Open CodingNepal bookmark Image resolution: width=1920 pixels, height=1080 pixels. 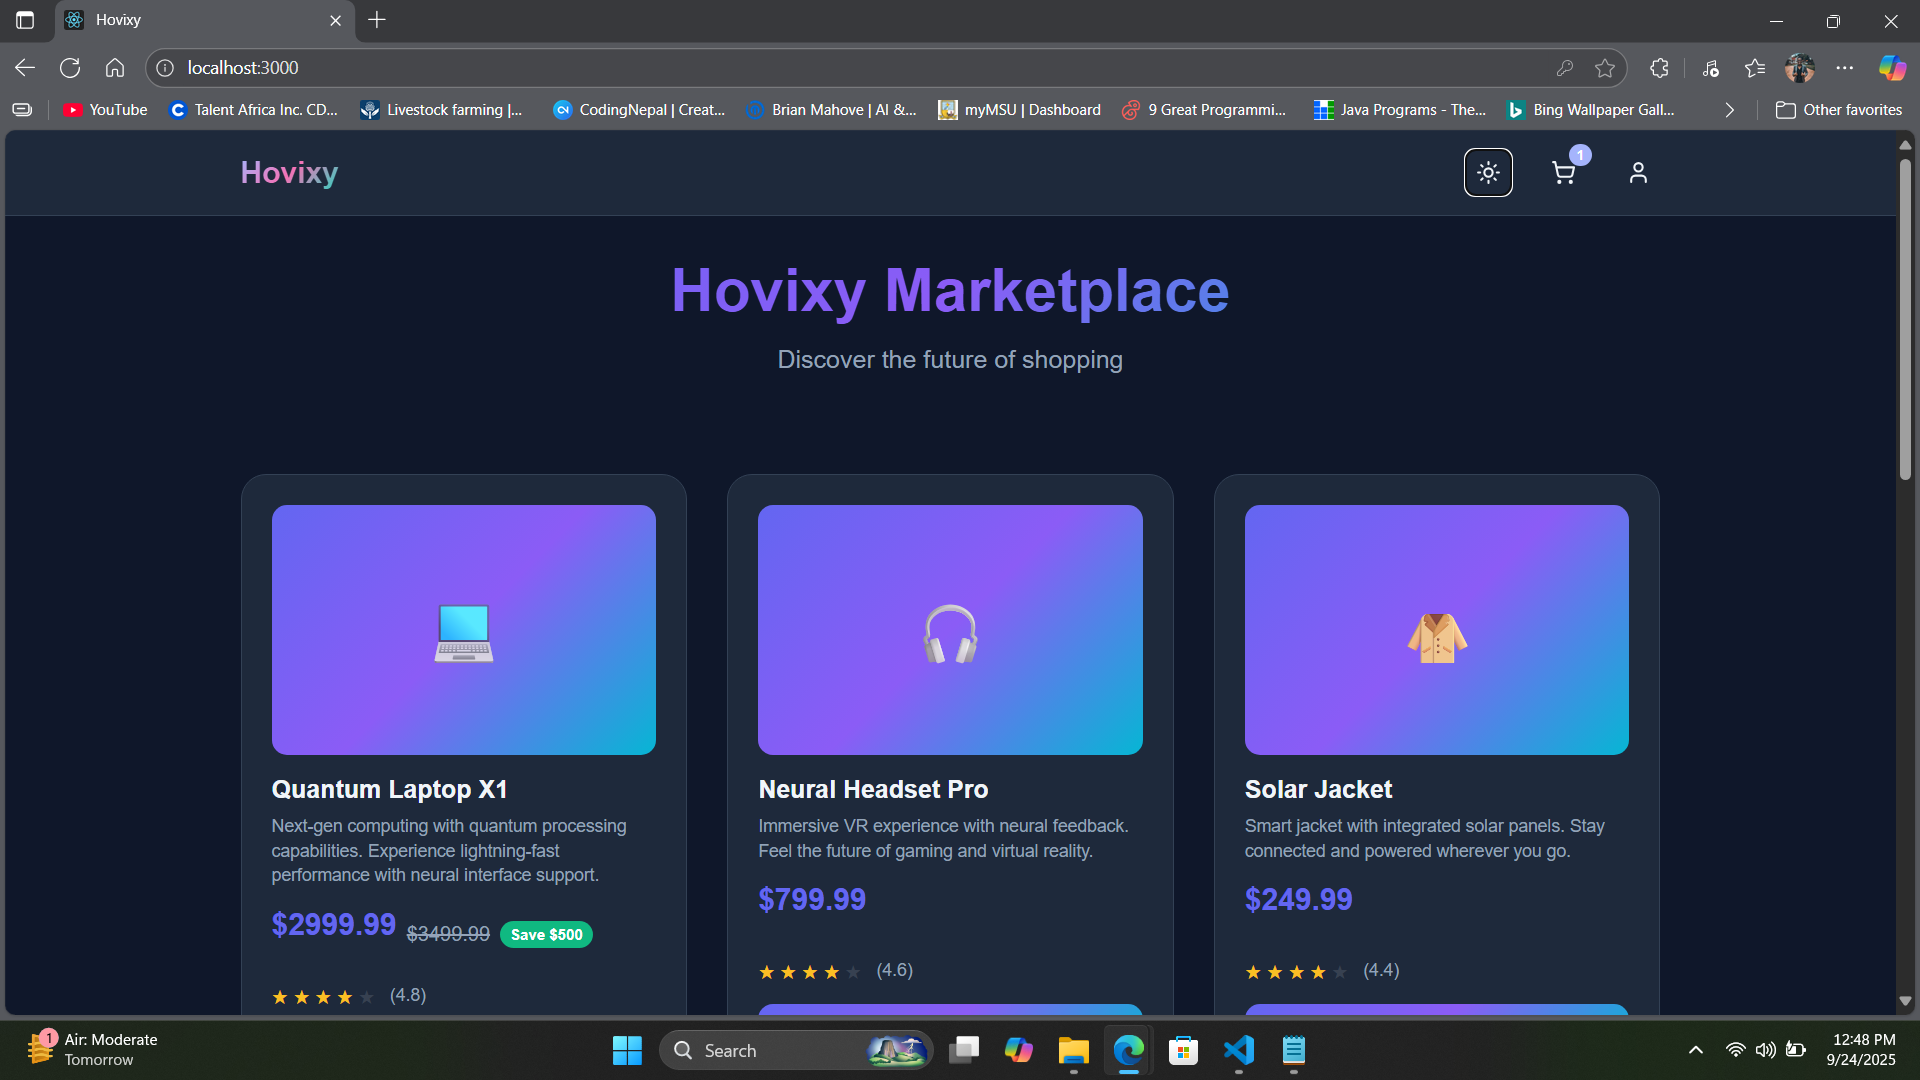pos(639,110)
